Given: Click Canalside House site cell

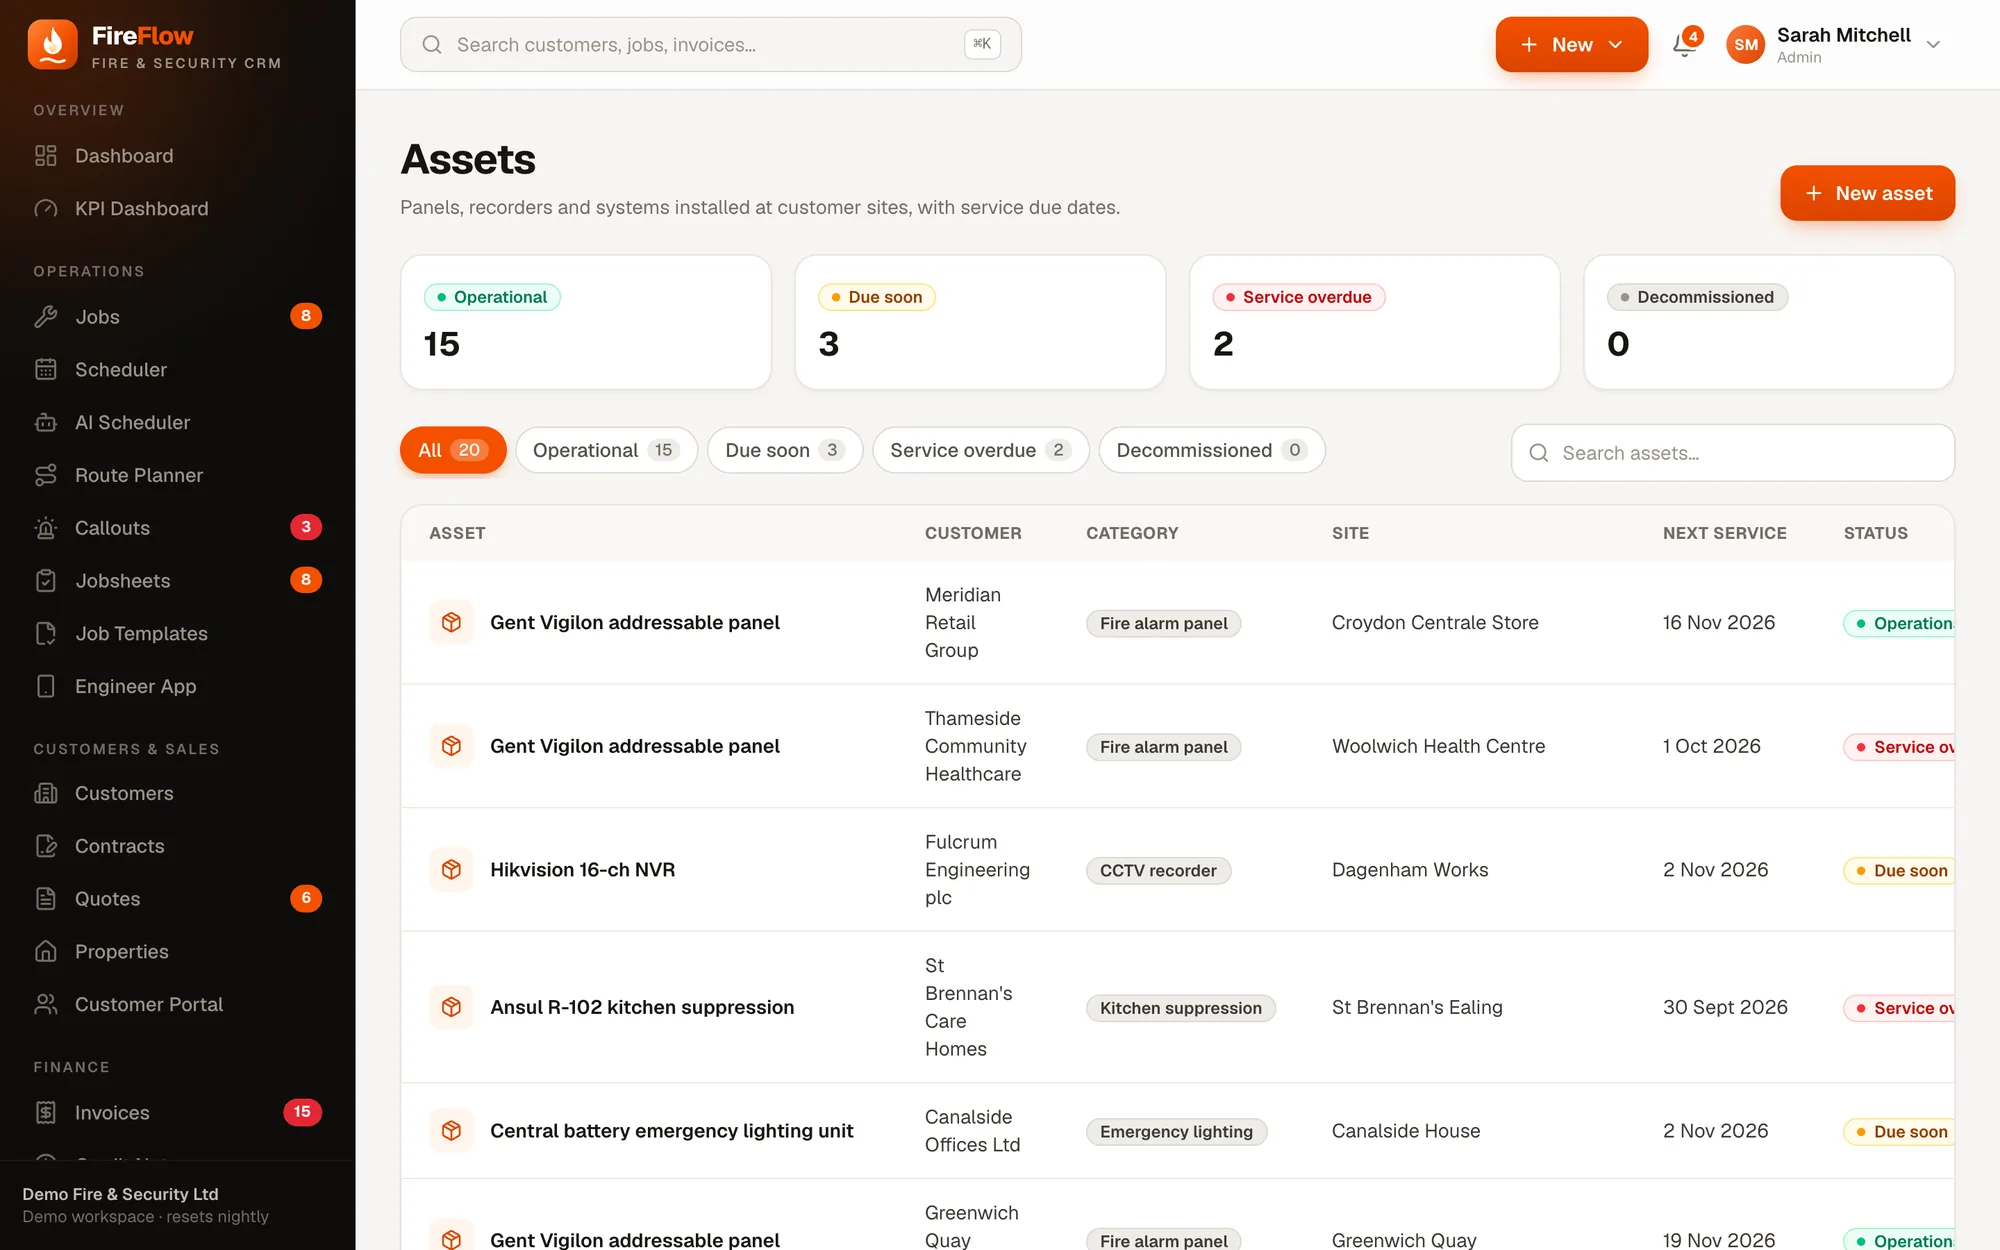Looking at the screenshot, I should (1406, 1131).
